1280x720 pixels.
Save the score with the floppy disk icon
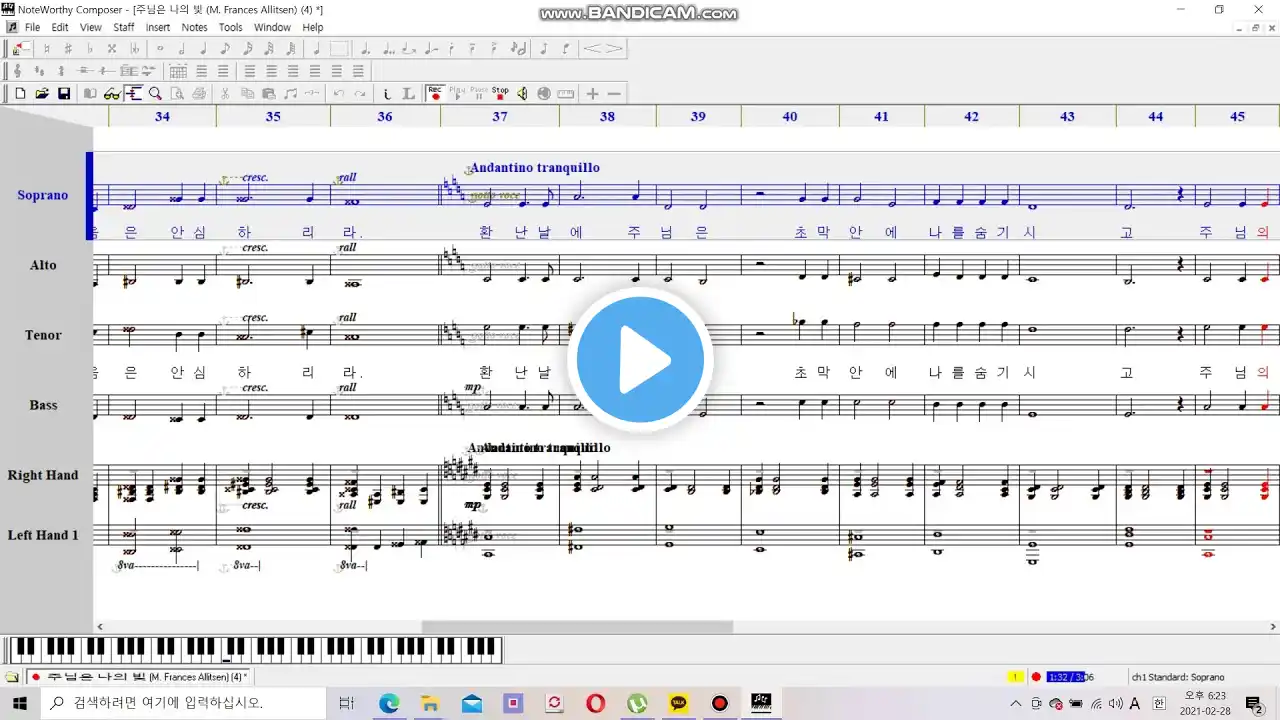[x=64, y=93]
